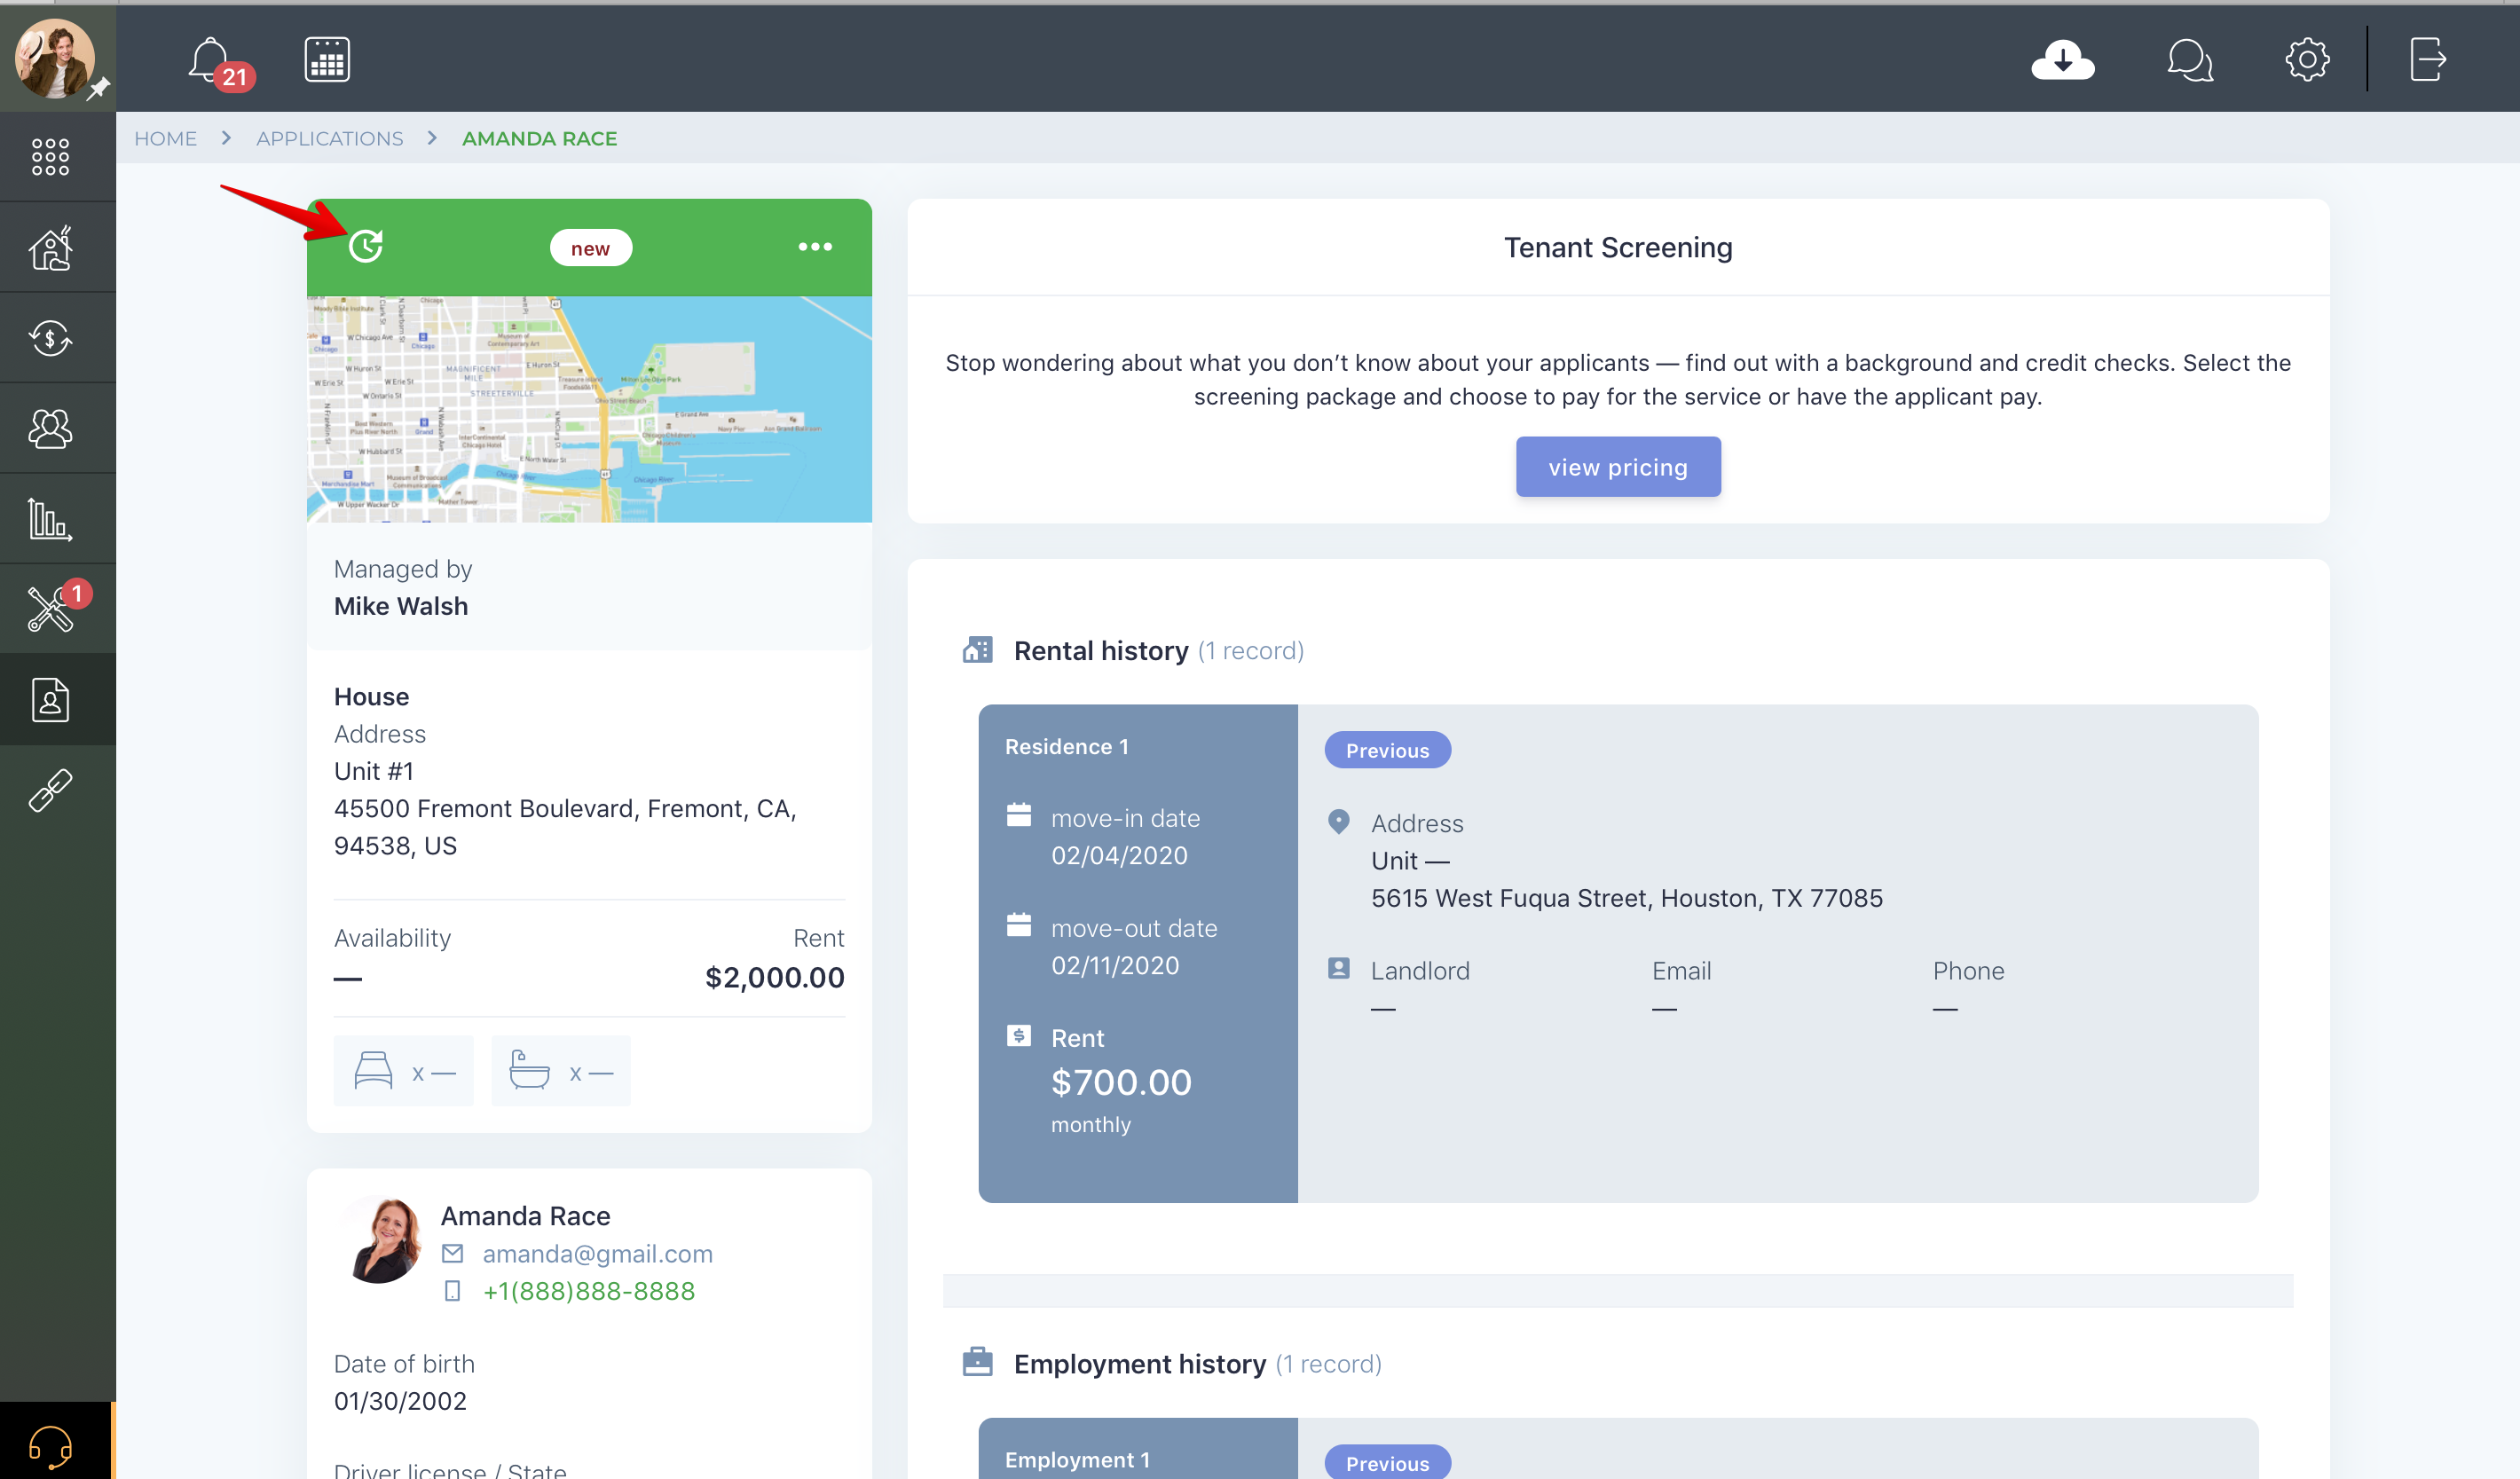
Task: Open the settings gear icon
Action: pyautogui.click(x=2307, y=60)
